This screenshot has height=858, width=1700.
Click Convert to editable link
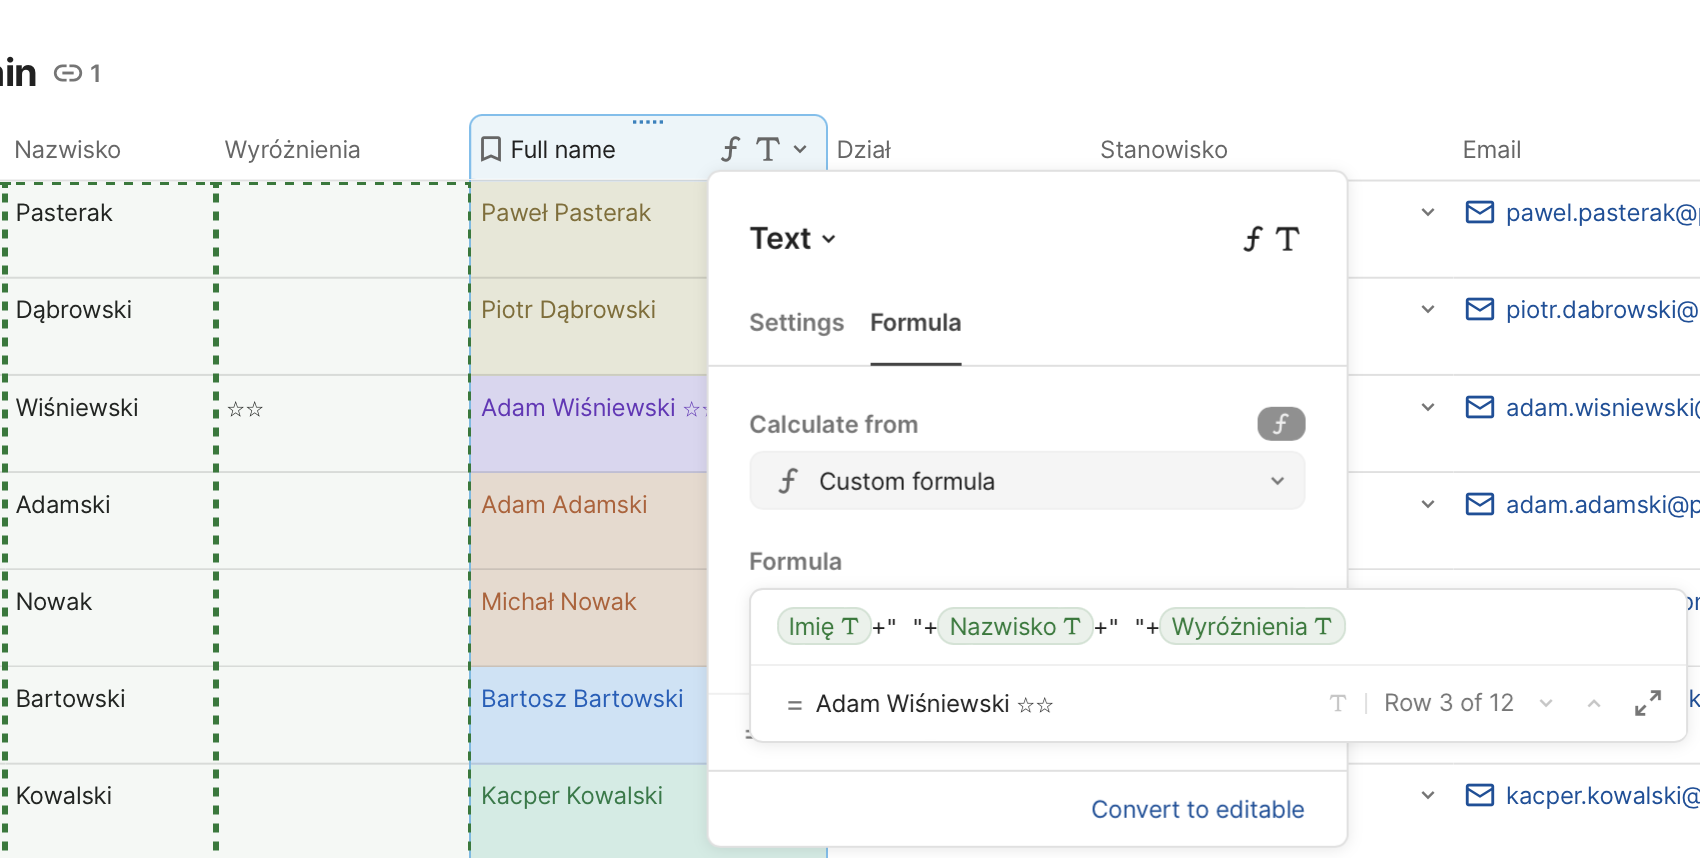(1197, 809)
